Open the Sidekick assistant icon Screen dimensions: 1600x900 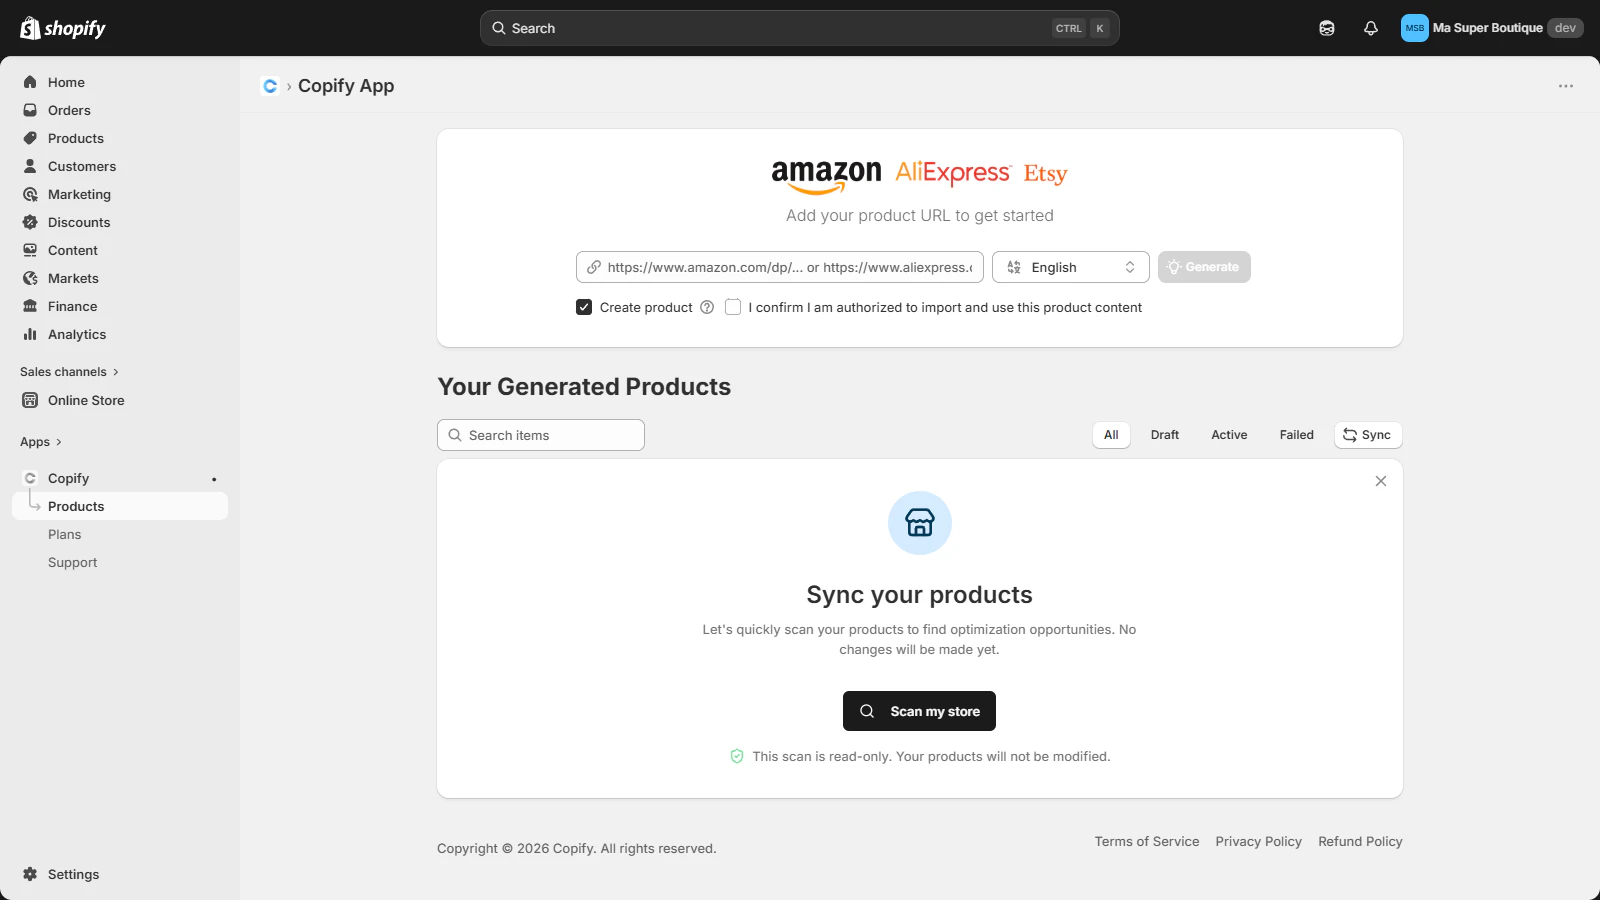tap(1327, 28)
